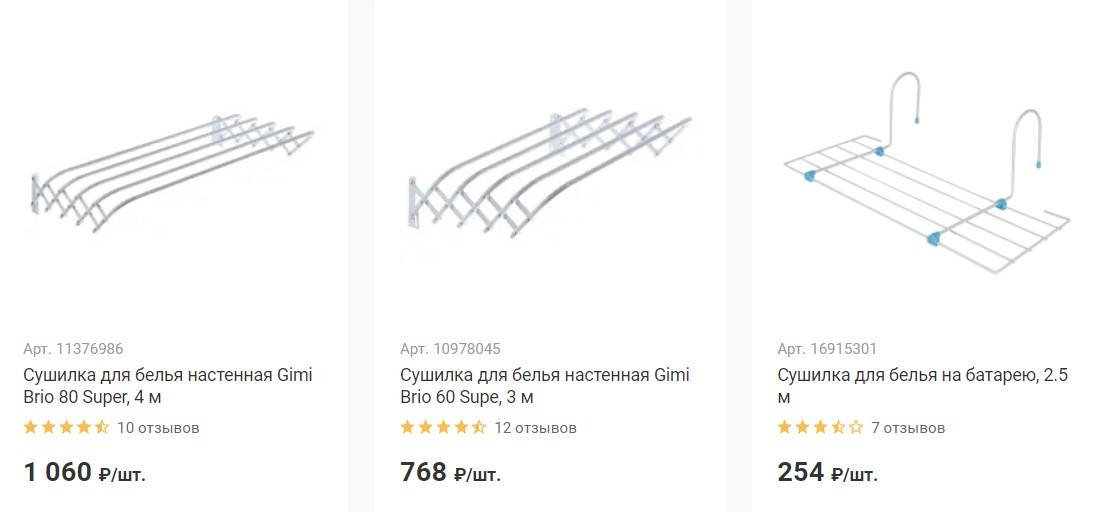Click article number 'Арт. 10978045'
This screenshot has width=1097, height=512.
(x=450, y=349)
